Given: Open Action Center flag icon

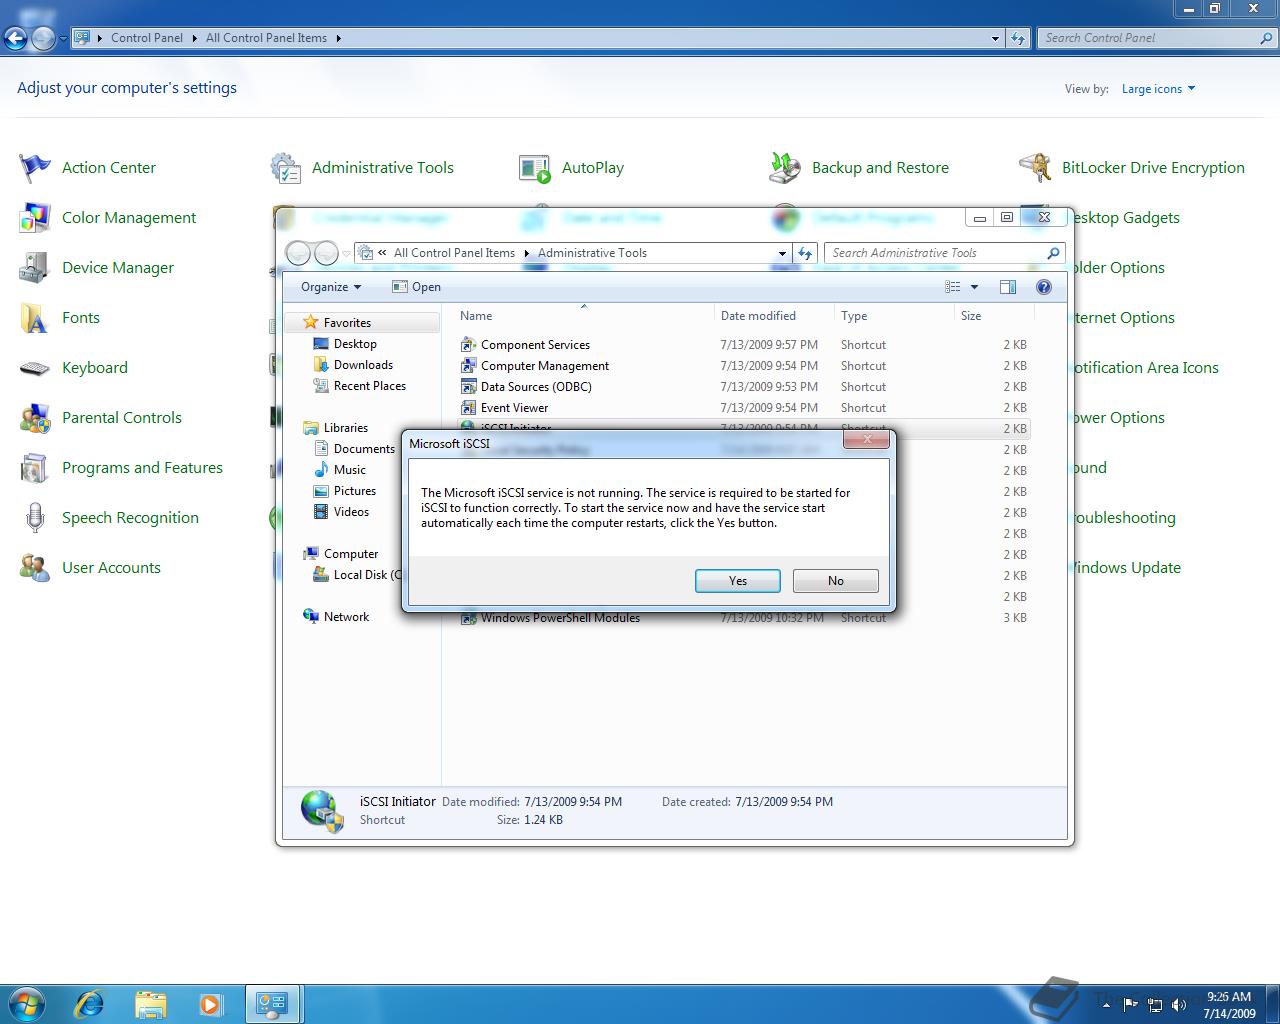Looking at the screenshot, I should coord(35,167).
